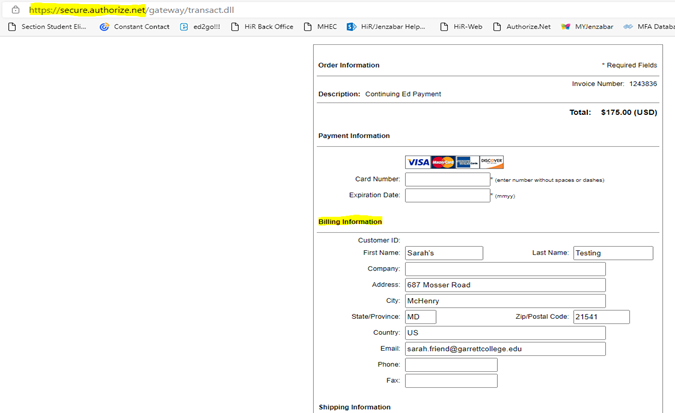Click the Continuing Ed Payment description text
675x413 pixels.
coord(403,94)
